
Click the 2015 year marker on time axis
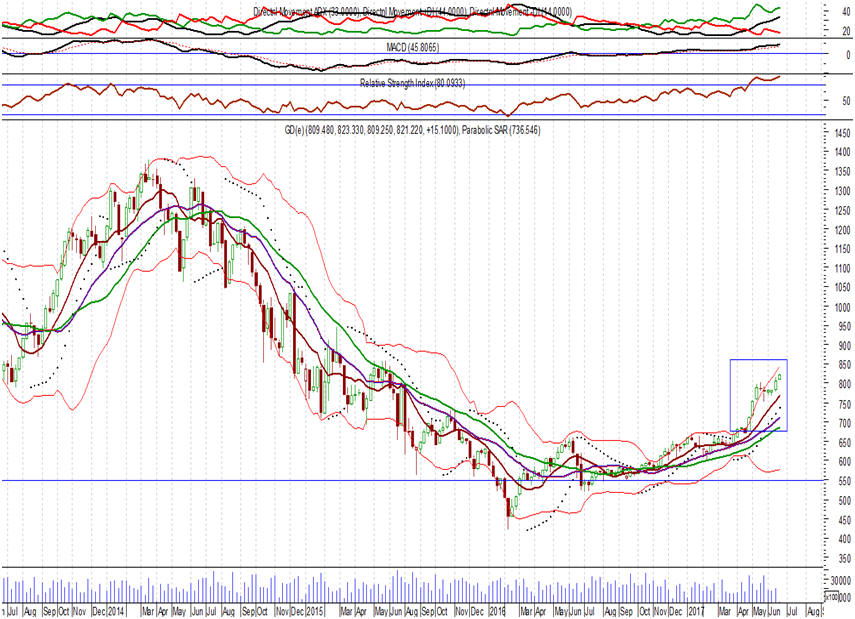coord(314,609)
